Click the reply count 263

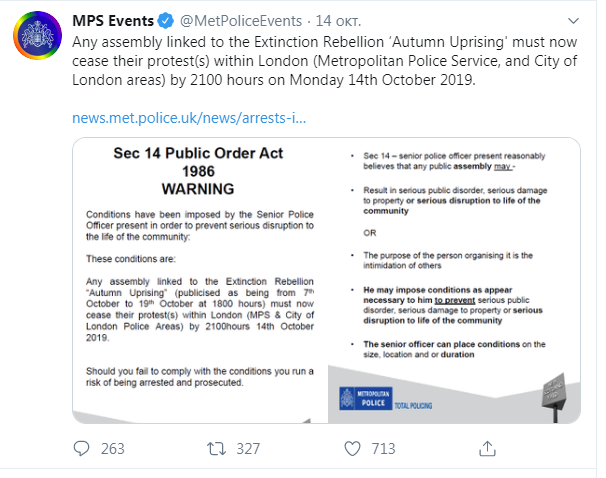coord(113,447)
